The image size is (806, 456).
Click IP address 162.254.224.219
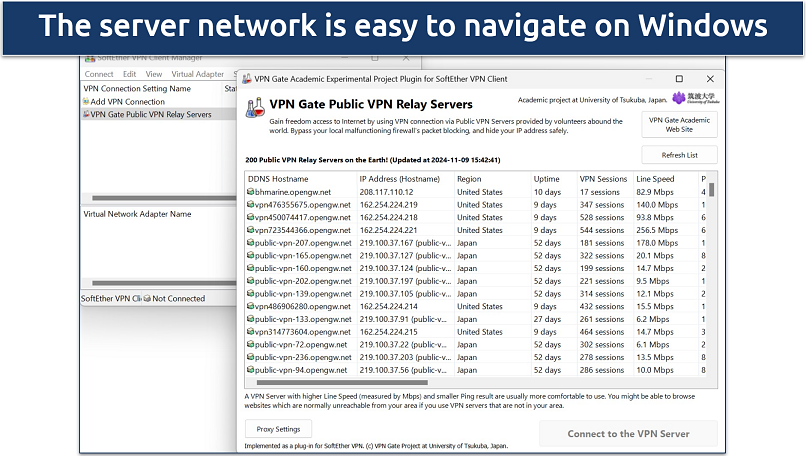pyautogui.click(x=389, y=205)
